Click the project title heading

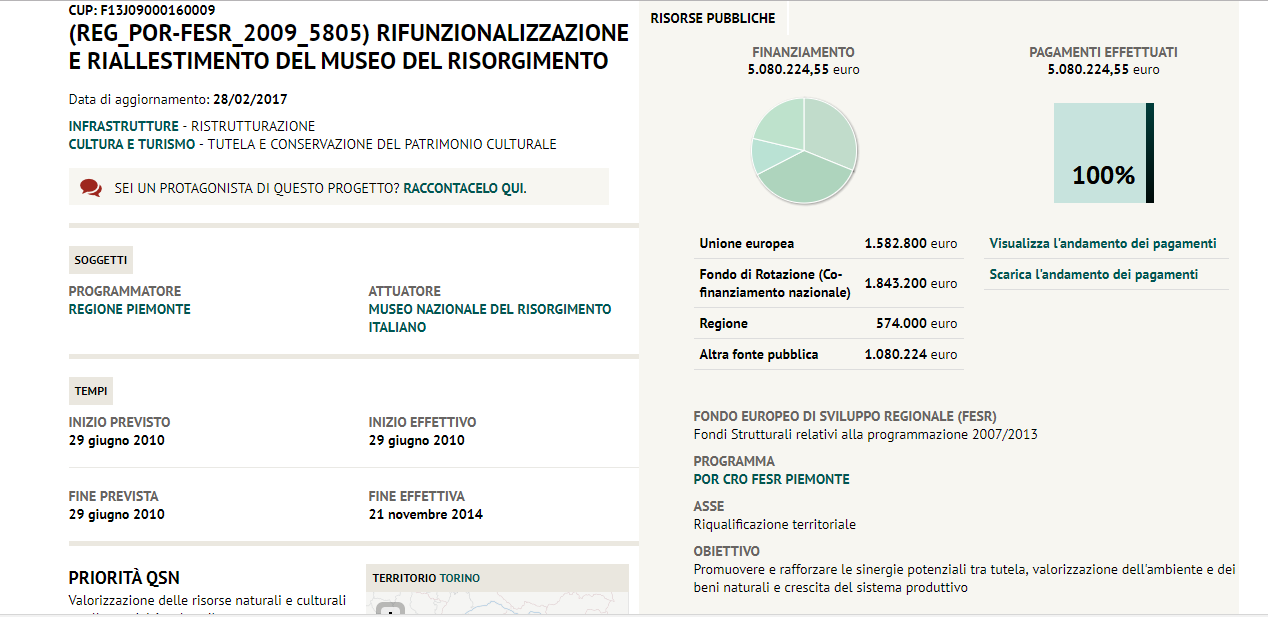pyautogui.click(x=349, y=47)
